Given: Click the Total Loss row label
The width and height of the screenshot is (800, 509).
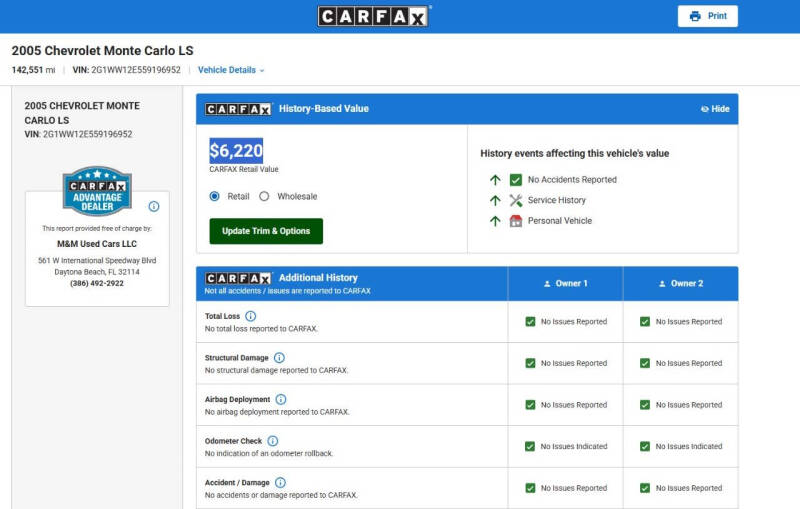Looking at the screenshot, I should [x=222, y=316].
